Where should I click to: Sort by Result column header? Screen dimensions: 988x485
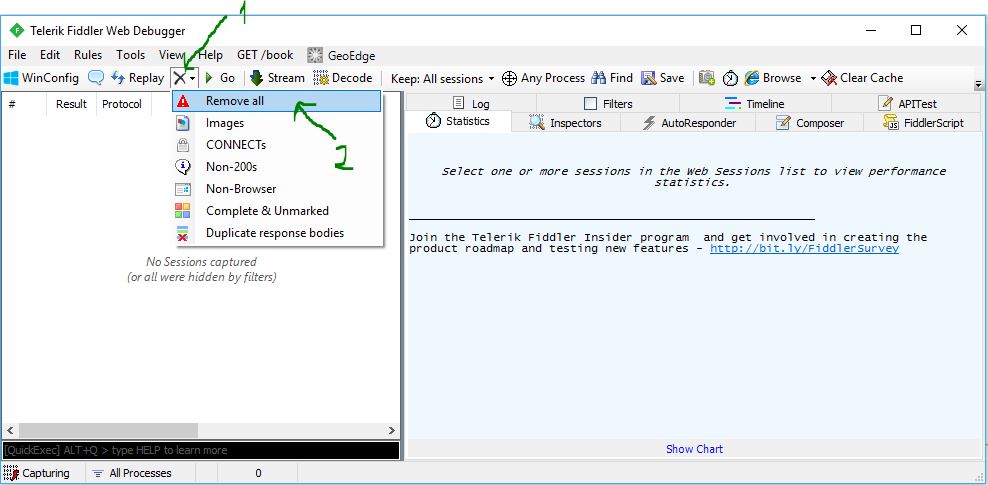point(71,104)
